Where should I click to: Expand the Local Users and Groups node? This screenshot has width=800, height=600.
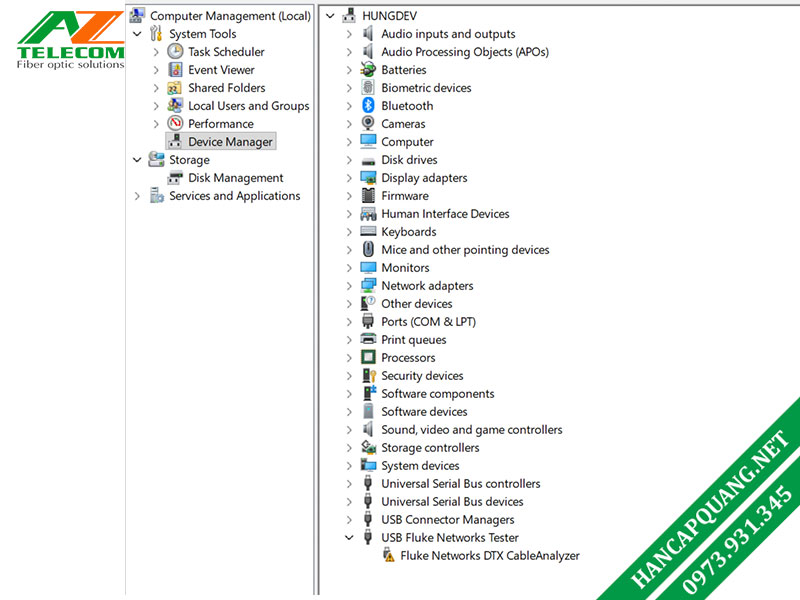tap(156, 106)
